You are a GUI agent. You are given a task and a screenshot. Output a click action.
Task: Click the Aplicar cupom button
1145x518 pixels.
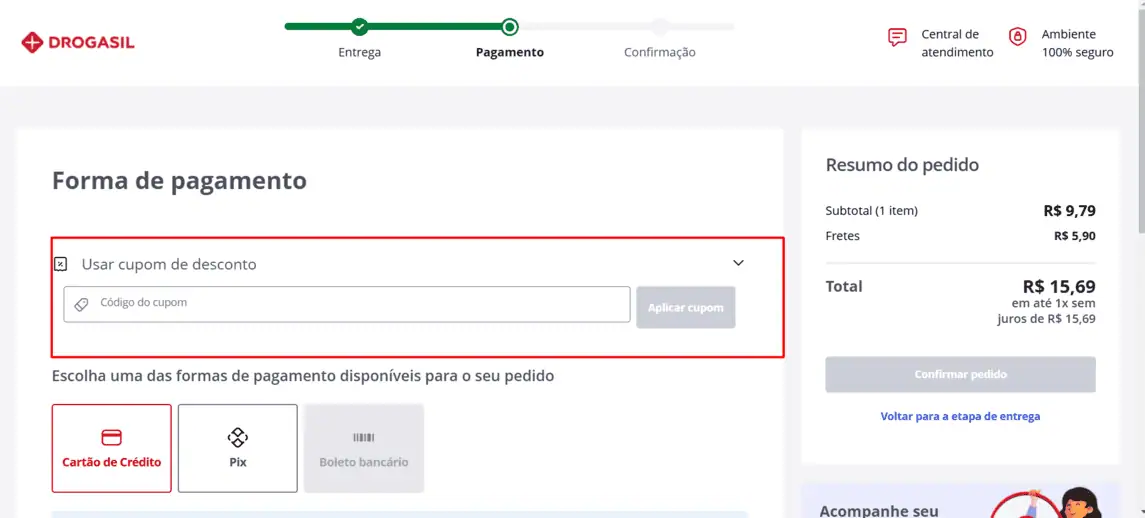pyautogui.click(x=686, y=307)
